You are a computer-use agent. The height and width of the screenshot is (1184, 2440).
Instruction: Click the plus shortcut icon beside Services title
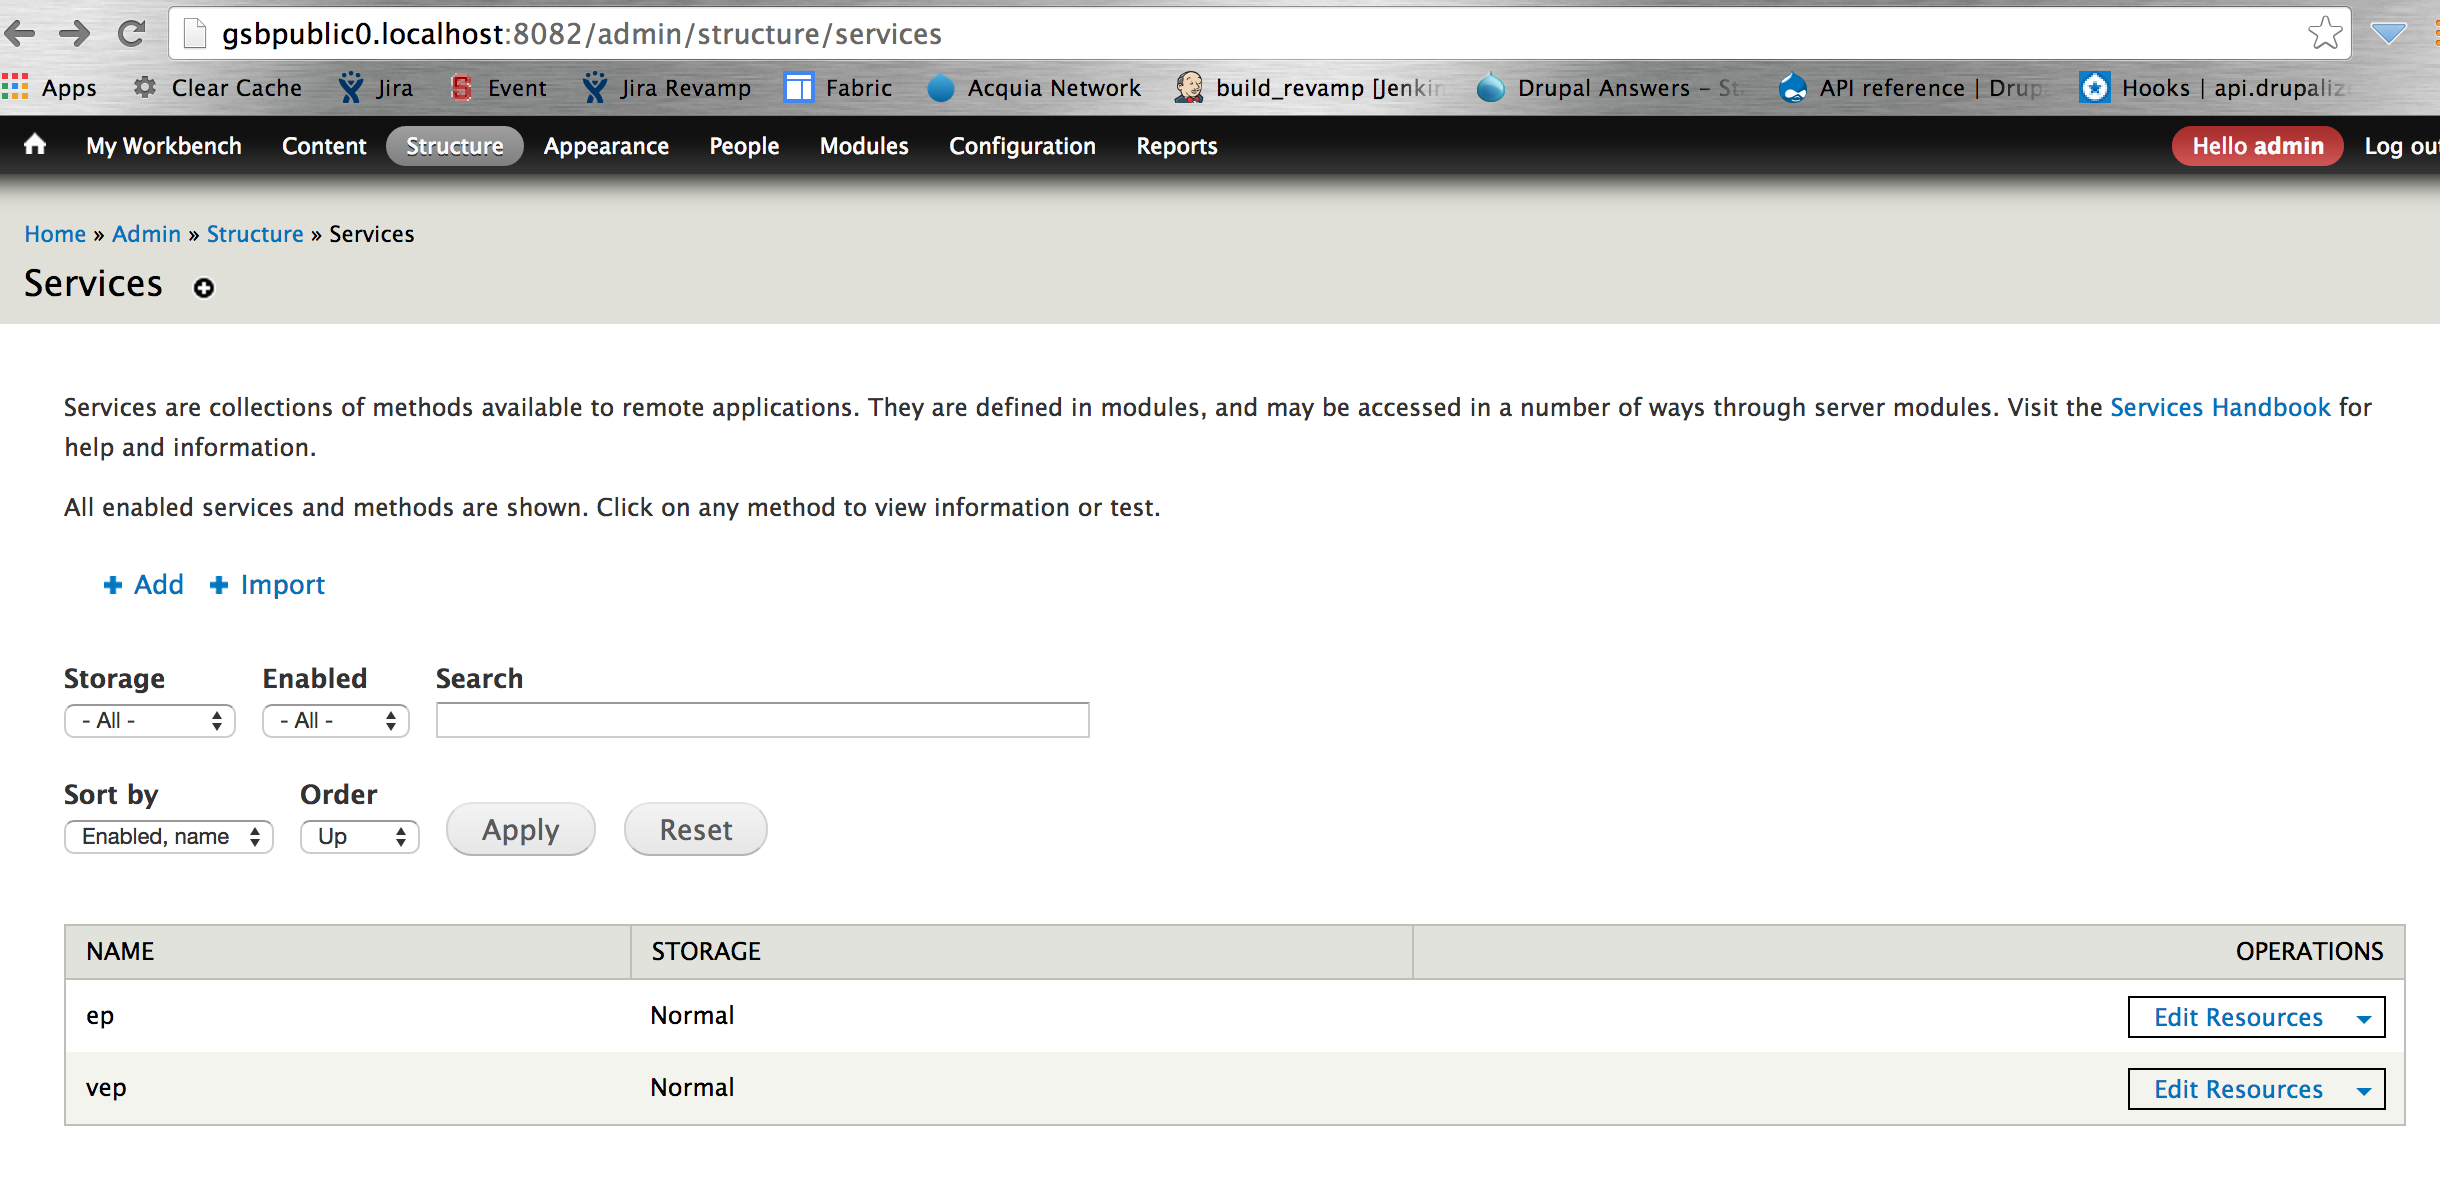204,288
